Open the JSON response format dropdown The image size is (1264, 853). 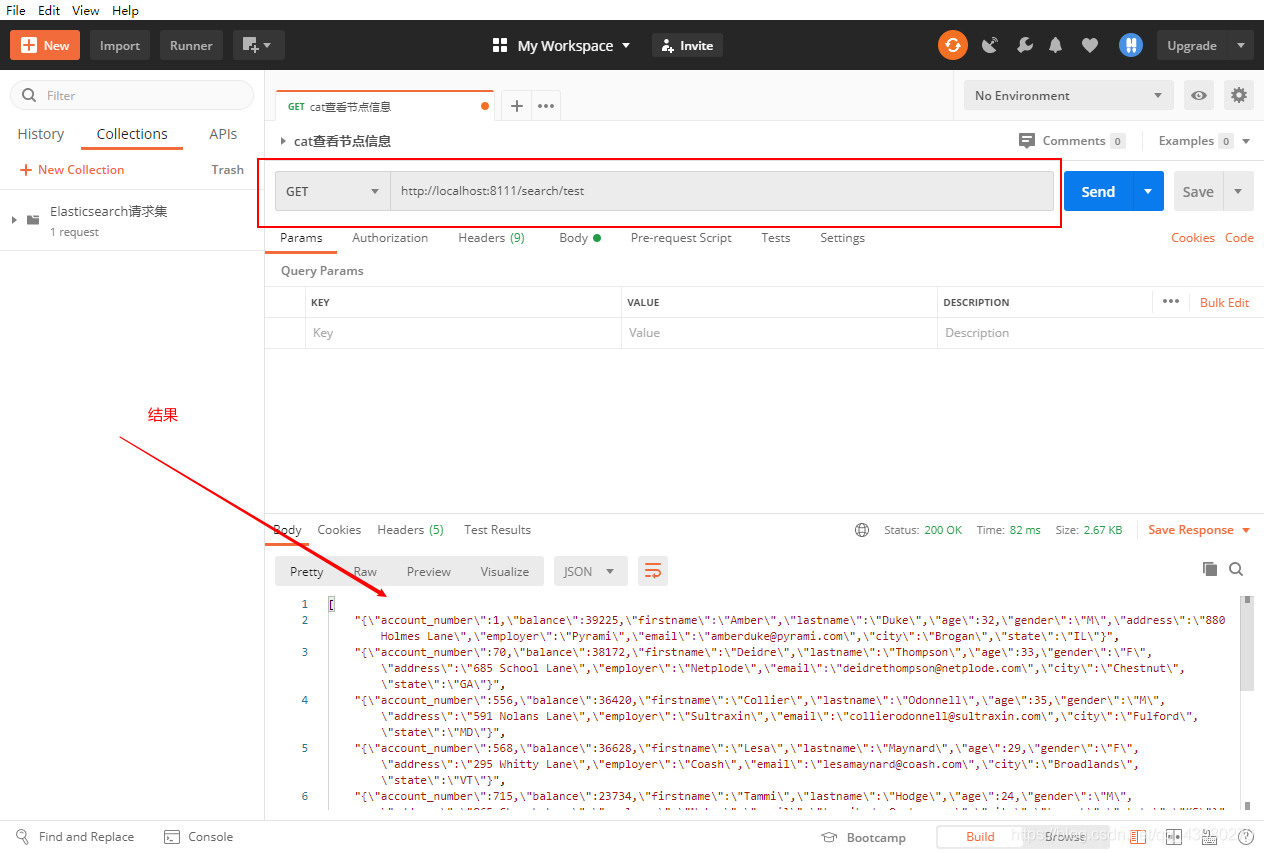pos(591,572)
